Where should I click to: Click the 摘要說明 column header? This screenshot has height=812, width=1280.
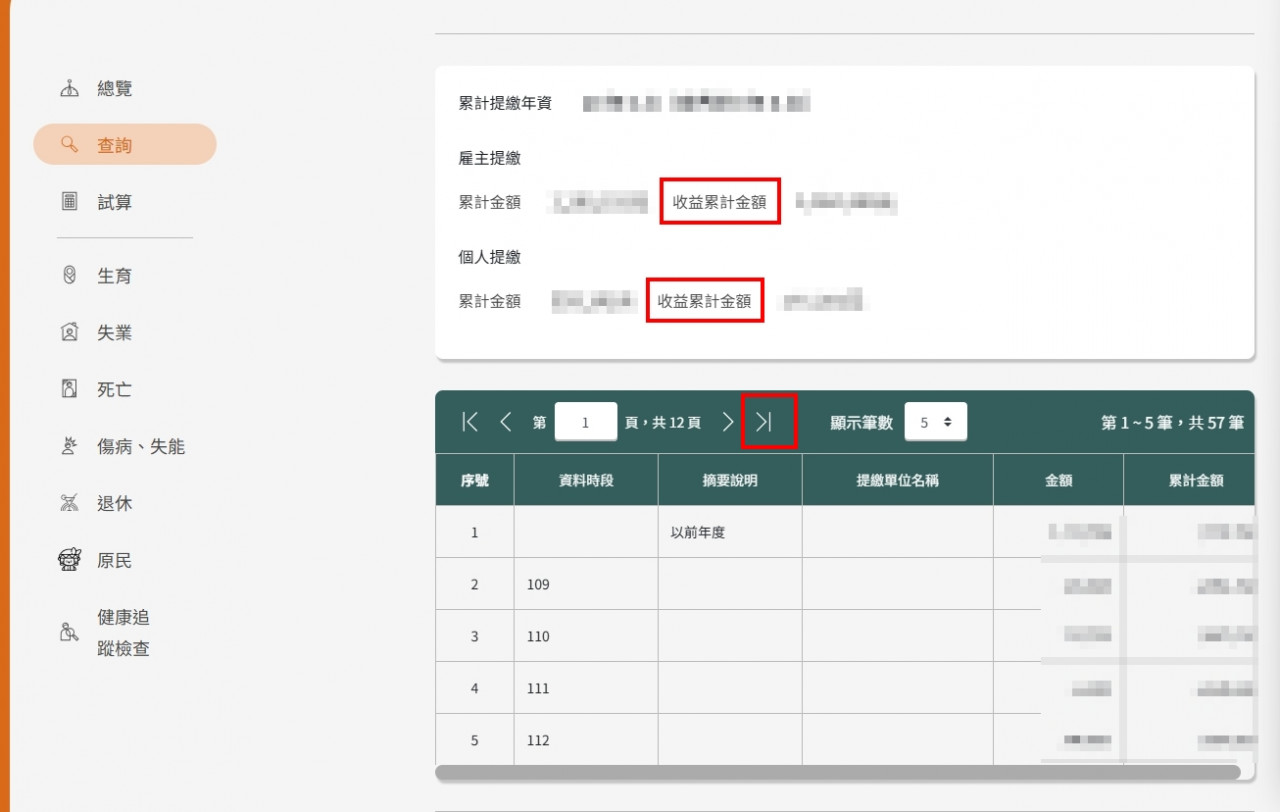coord(729,480)
